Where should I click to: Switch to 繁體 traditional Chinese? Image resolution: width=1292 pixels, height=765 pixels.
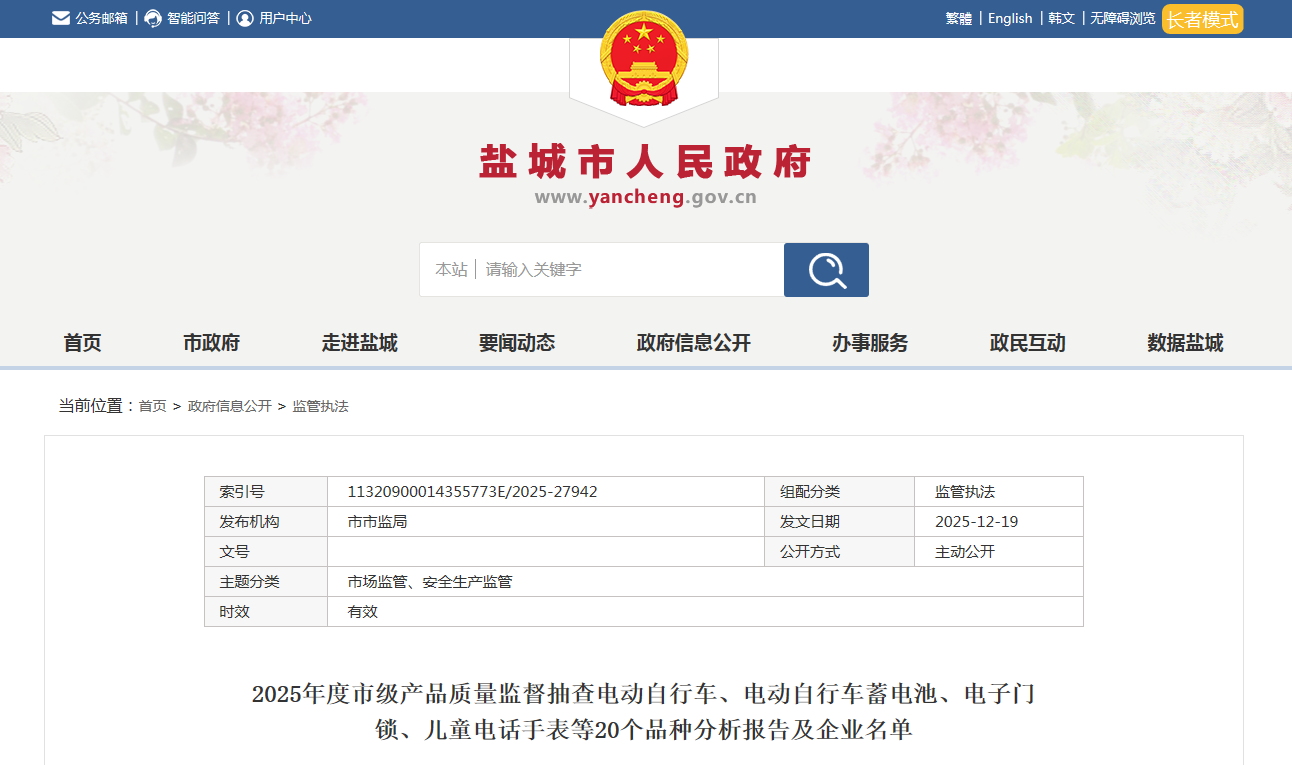(959, 18)
